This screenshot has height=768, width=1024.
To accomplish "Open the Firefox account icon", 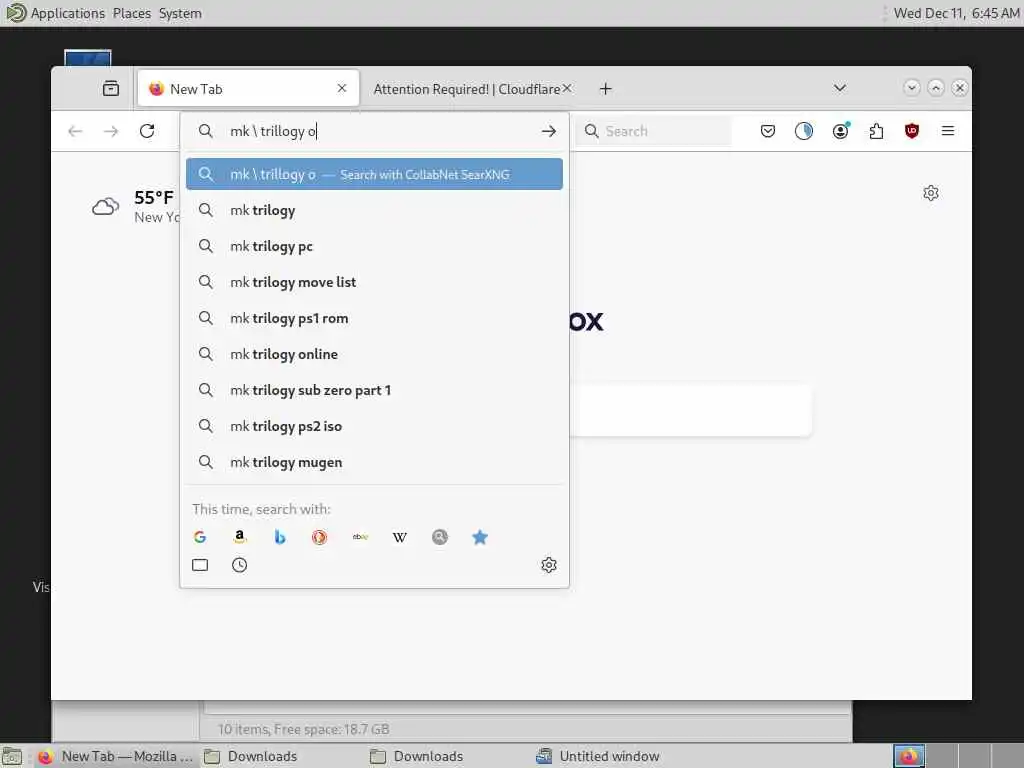I will pos(840,131).
